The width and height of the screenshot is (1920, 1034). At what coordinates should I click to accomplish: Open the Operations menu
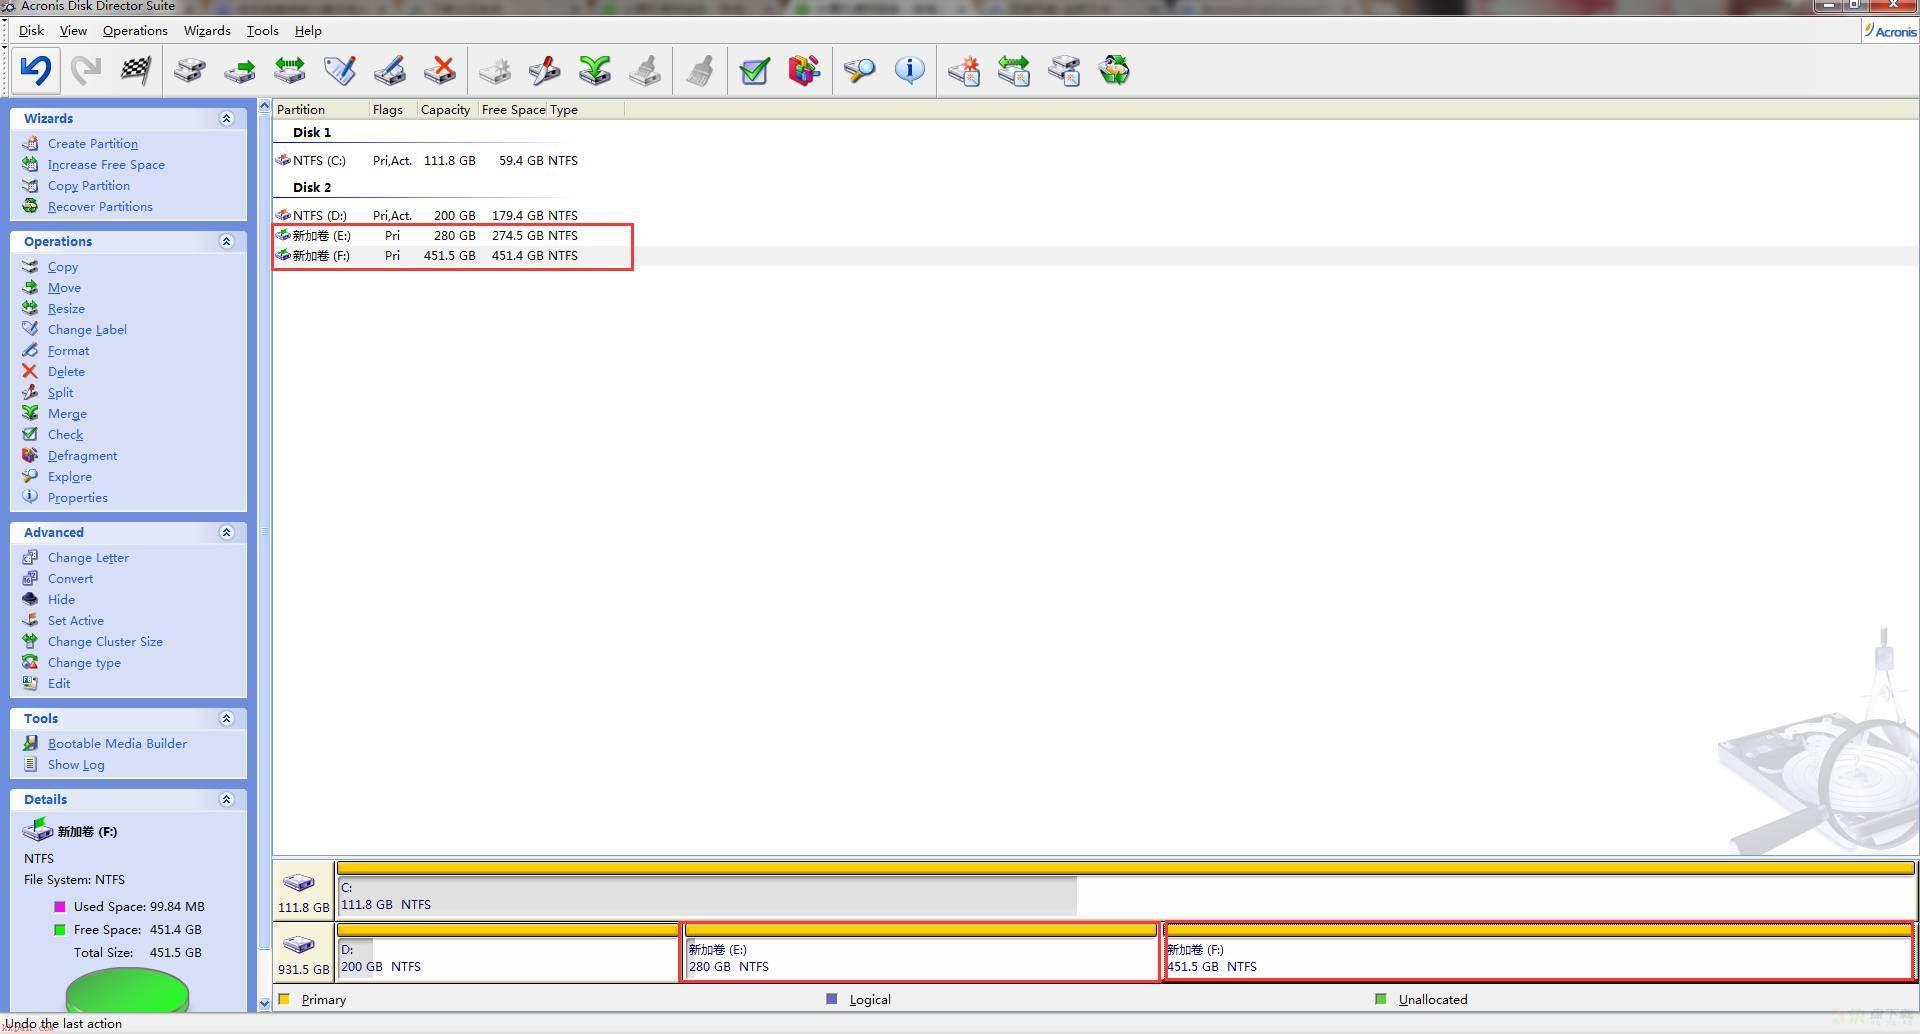tap(135, 31)
